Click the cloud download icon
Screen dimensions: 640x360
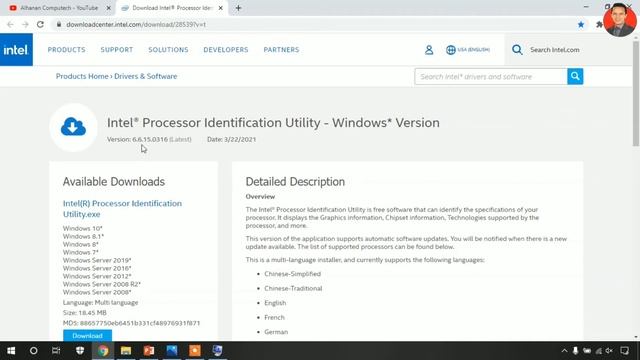pyautogui.click(x=73, y=127)
